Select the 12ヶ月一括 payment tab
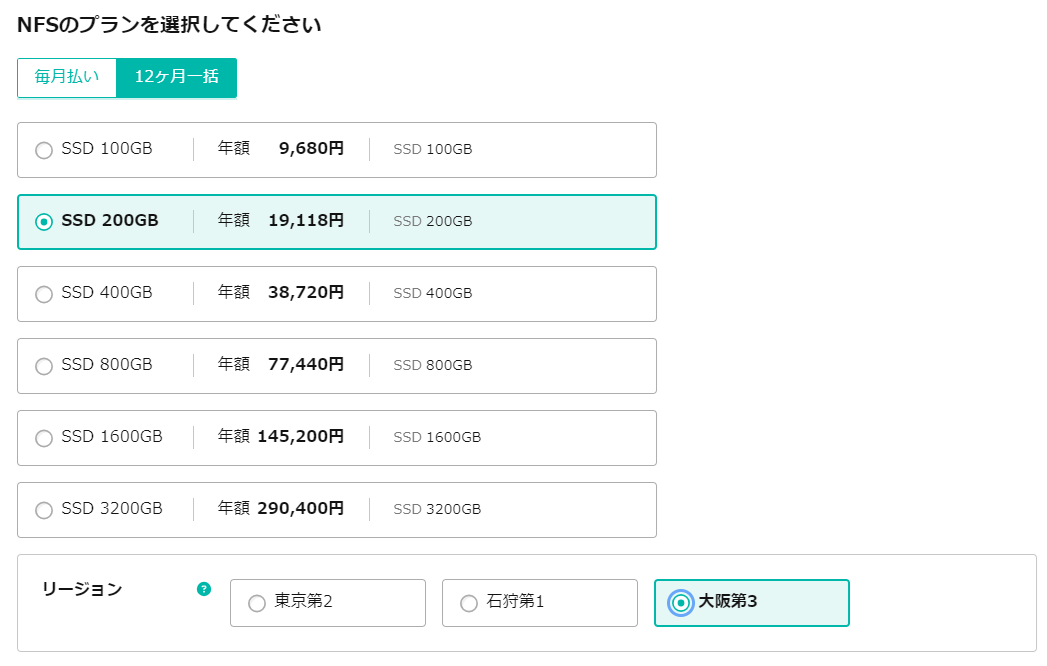1047x666 pixels. click(x=177, y=77)
